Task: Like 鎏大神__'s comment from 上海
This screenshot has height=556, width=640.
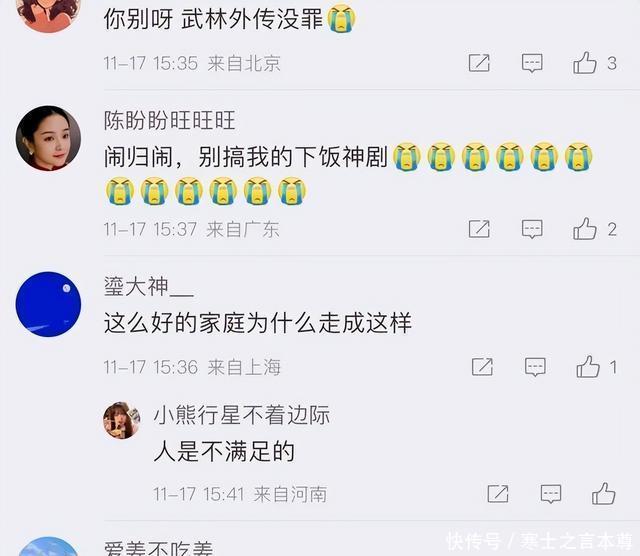Action: 588,366
